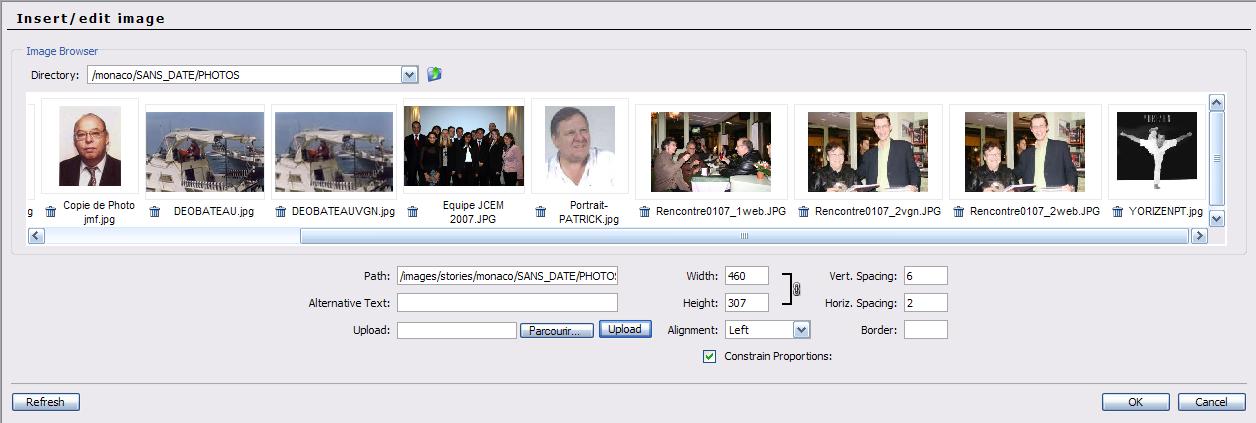The image size is (1256, 423).
Task: Click the Rencontre0107_1web.JPG filename
Action: pyautogui.click(x=720, y=212)
